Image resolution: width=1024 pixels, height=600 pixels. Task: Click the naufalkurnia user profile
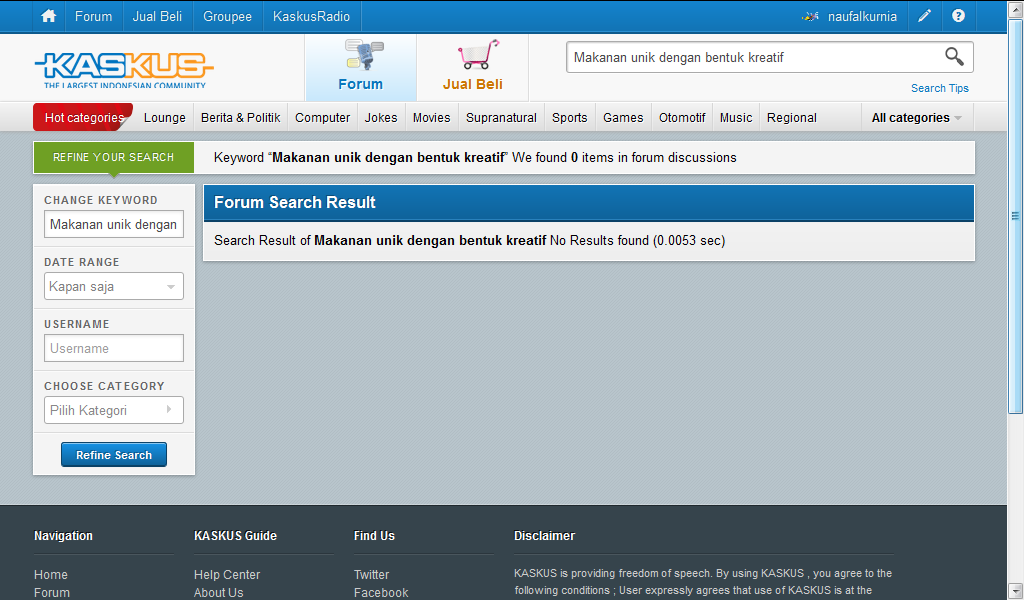pyautogui.click(x=851, y=16)
